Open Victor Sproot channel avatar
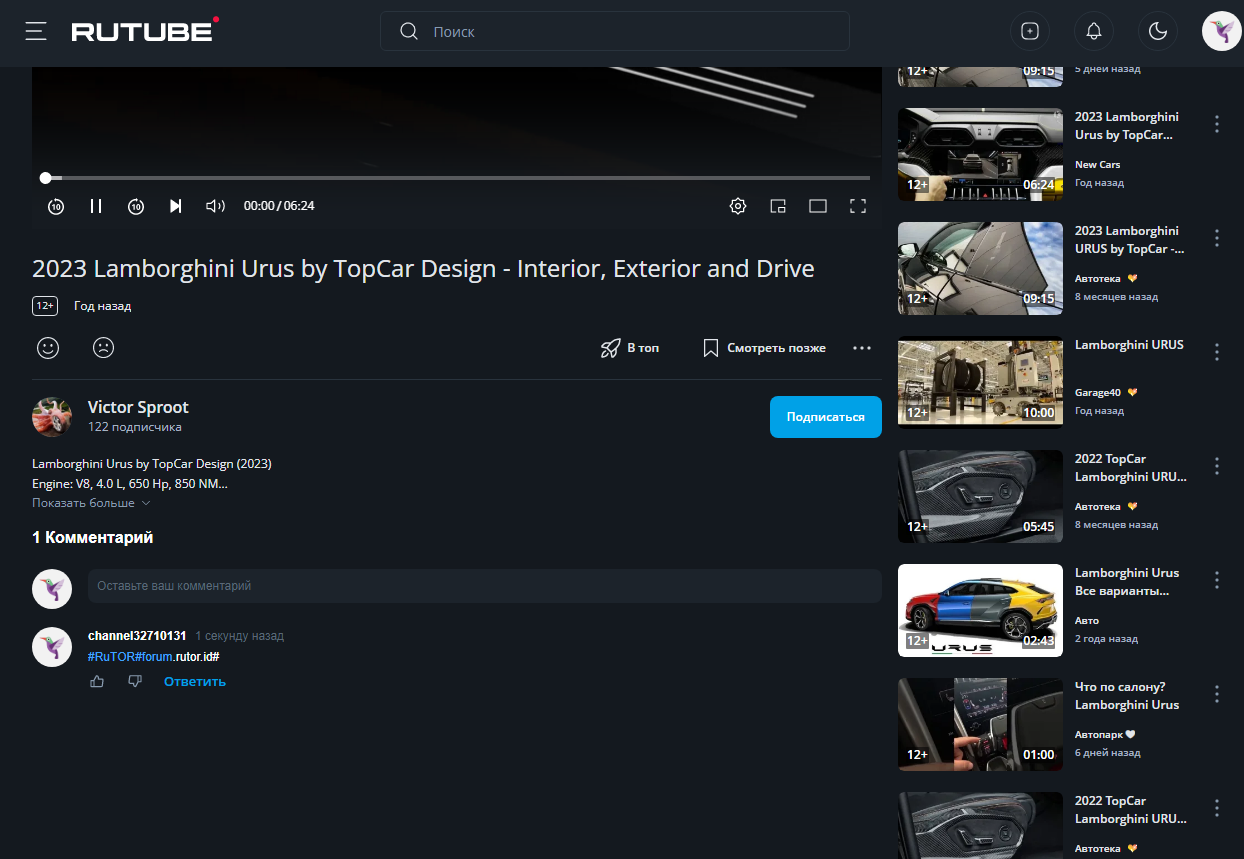The height and width of the screenshot is (859, 1244). point(52,417)
